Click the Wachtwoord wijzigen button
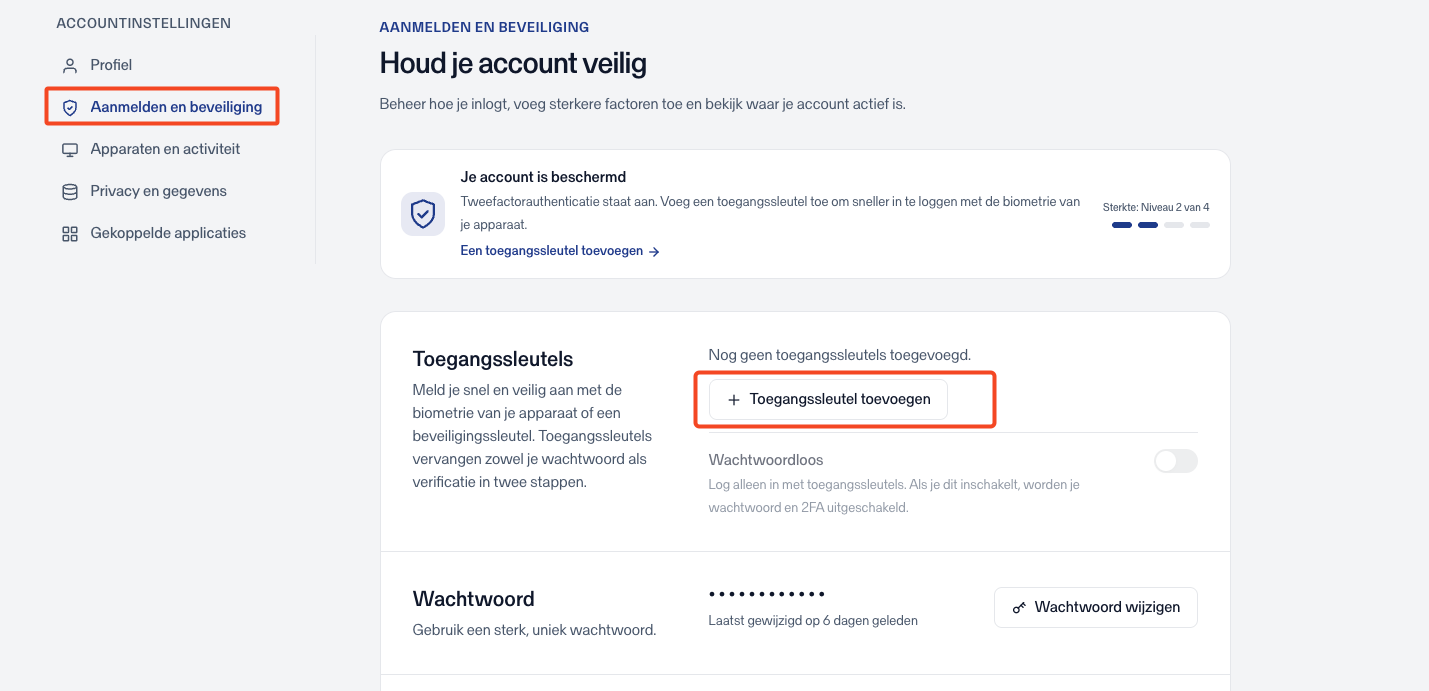 pyautogui.click(x=1096, y=607)
